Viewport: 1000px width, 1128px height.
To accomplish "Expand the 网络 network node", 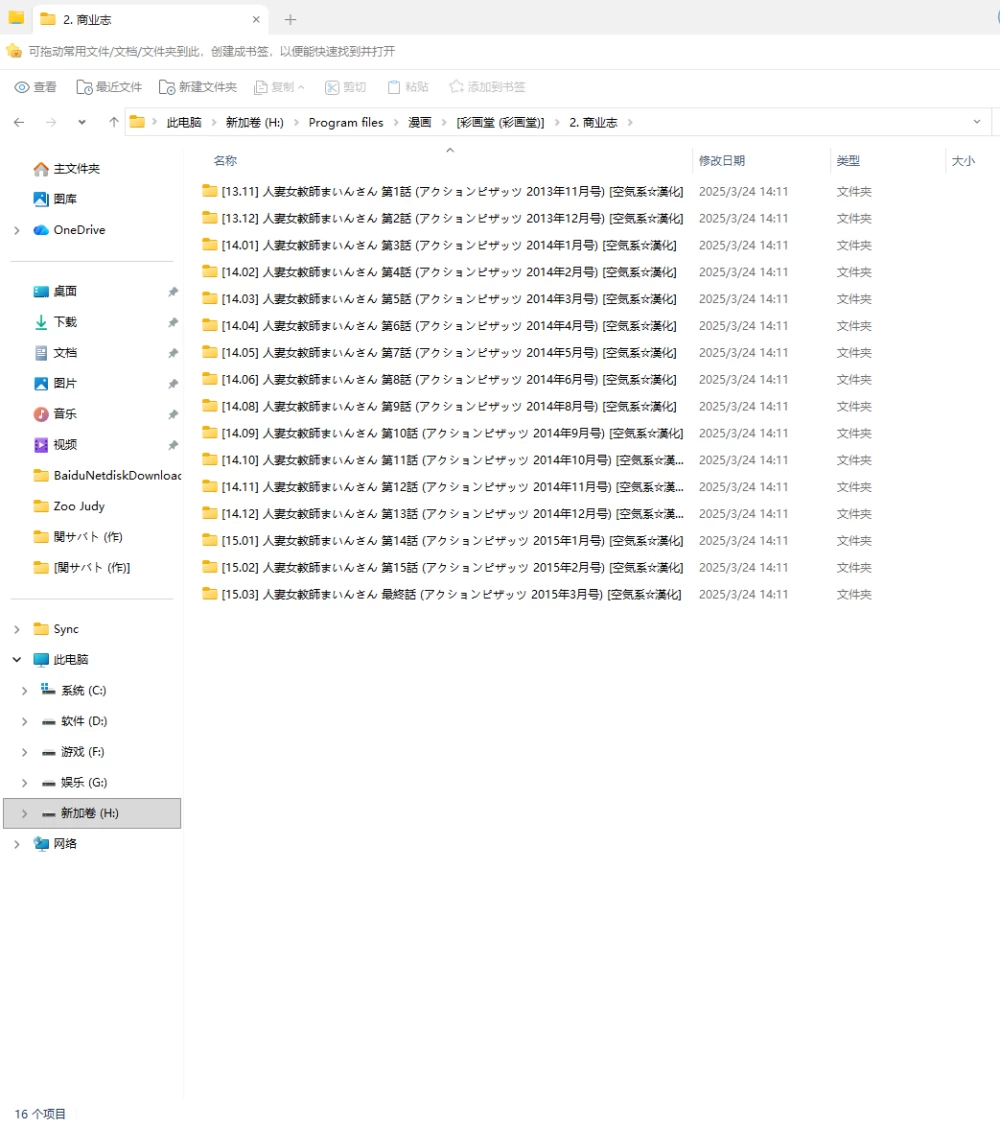I will 17,844.
